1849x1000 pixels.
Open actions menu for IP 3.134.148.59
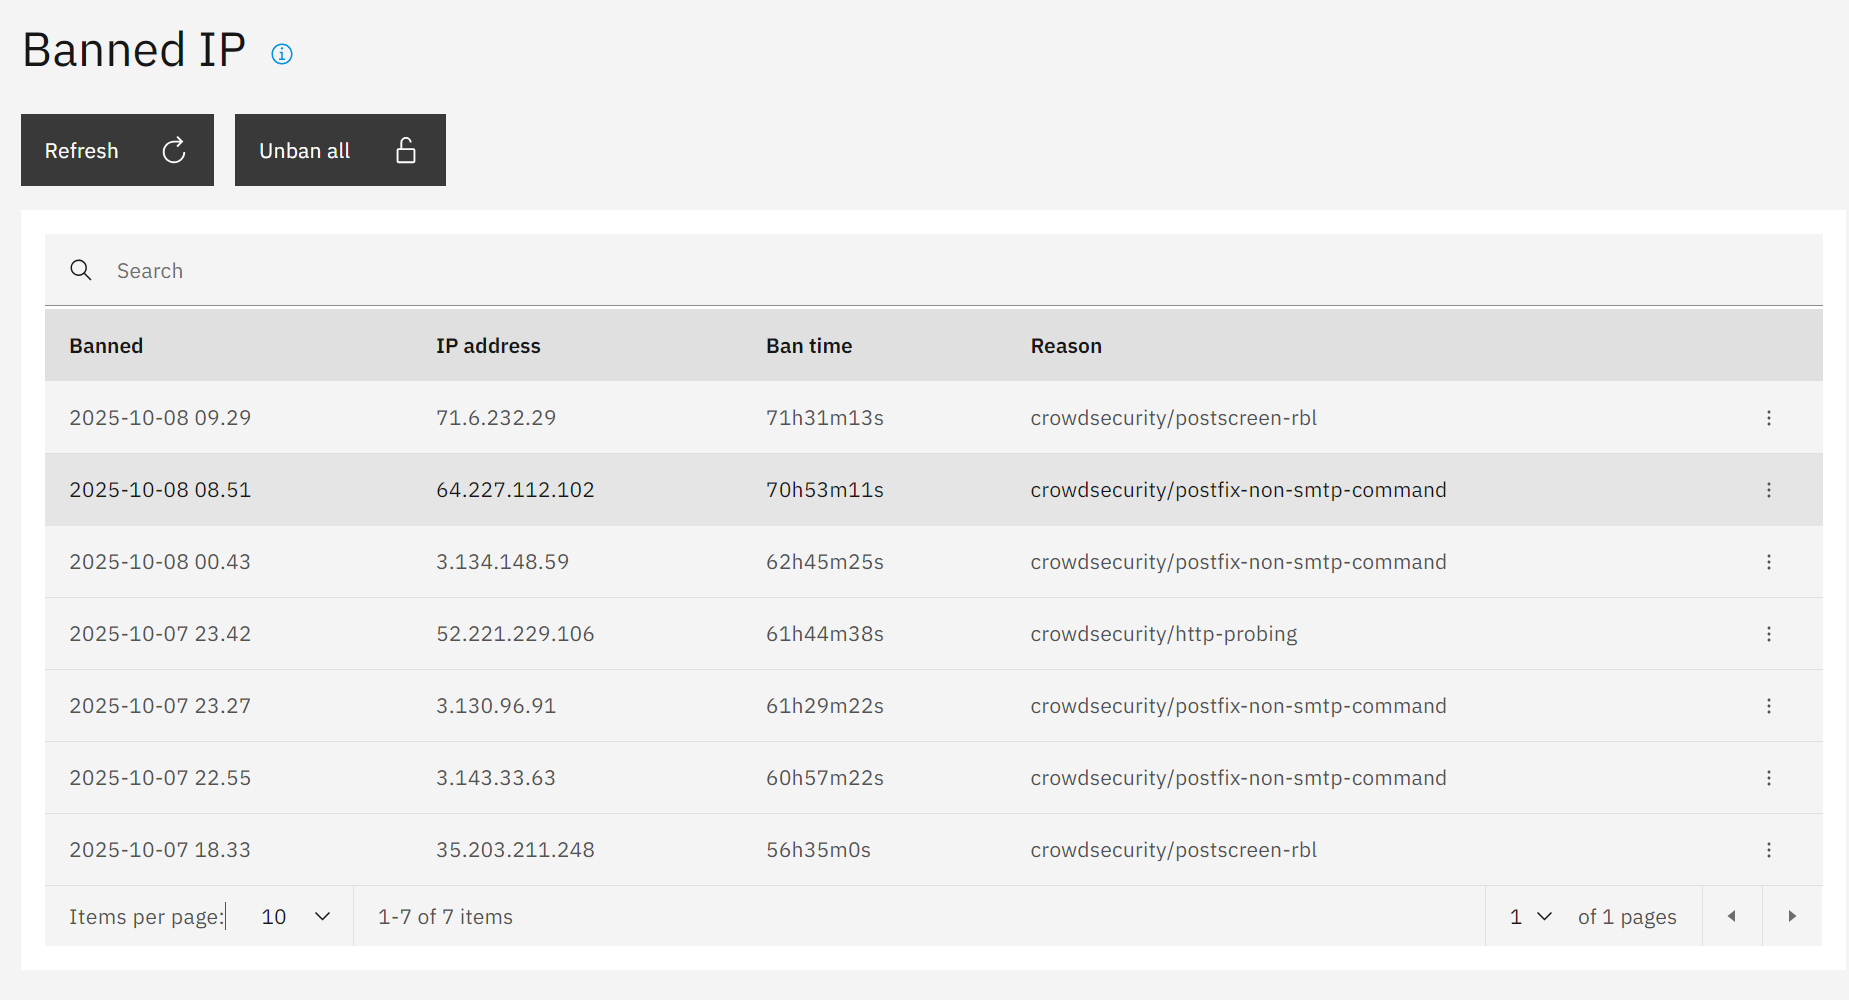1768,562
